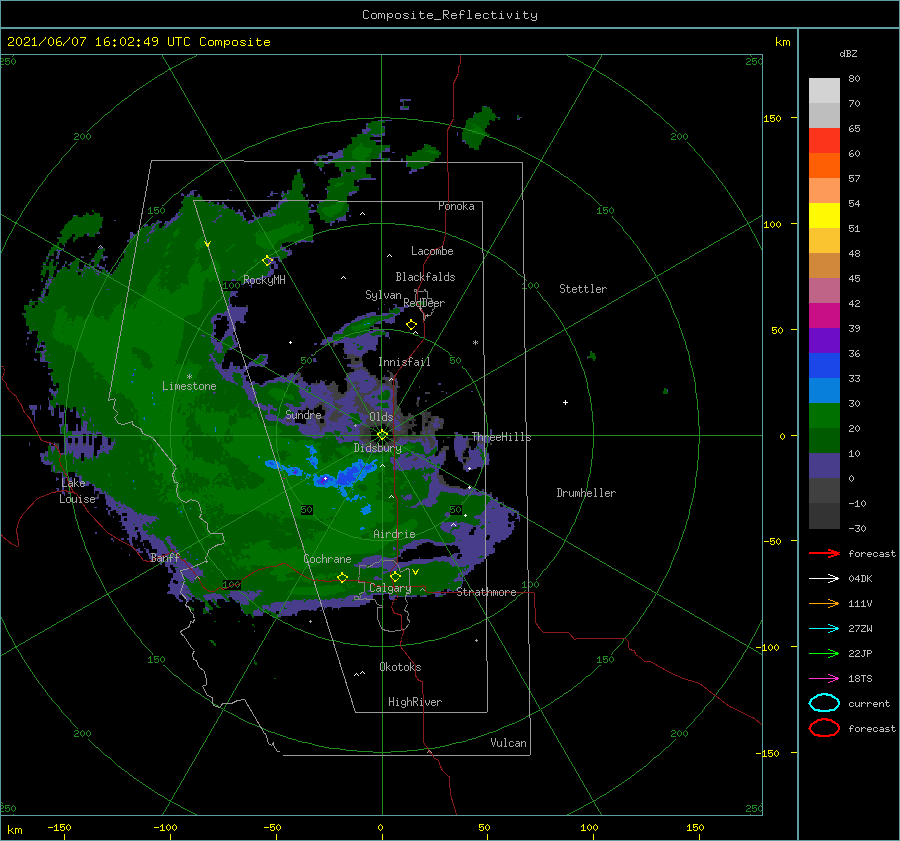Select the Lacombe label
Screen dimensions: 900x841
tap(432, 251)
